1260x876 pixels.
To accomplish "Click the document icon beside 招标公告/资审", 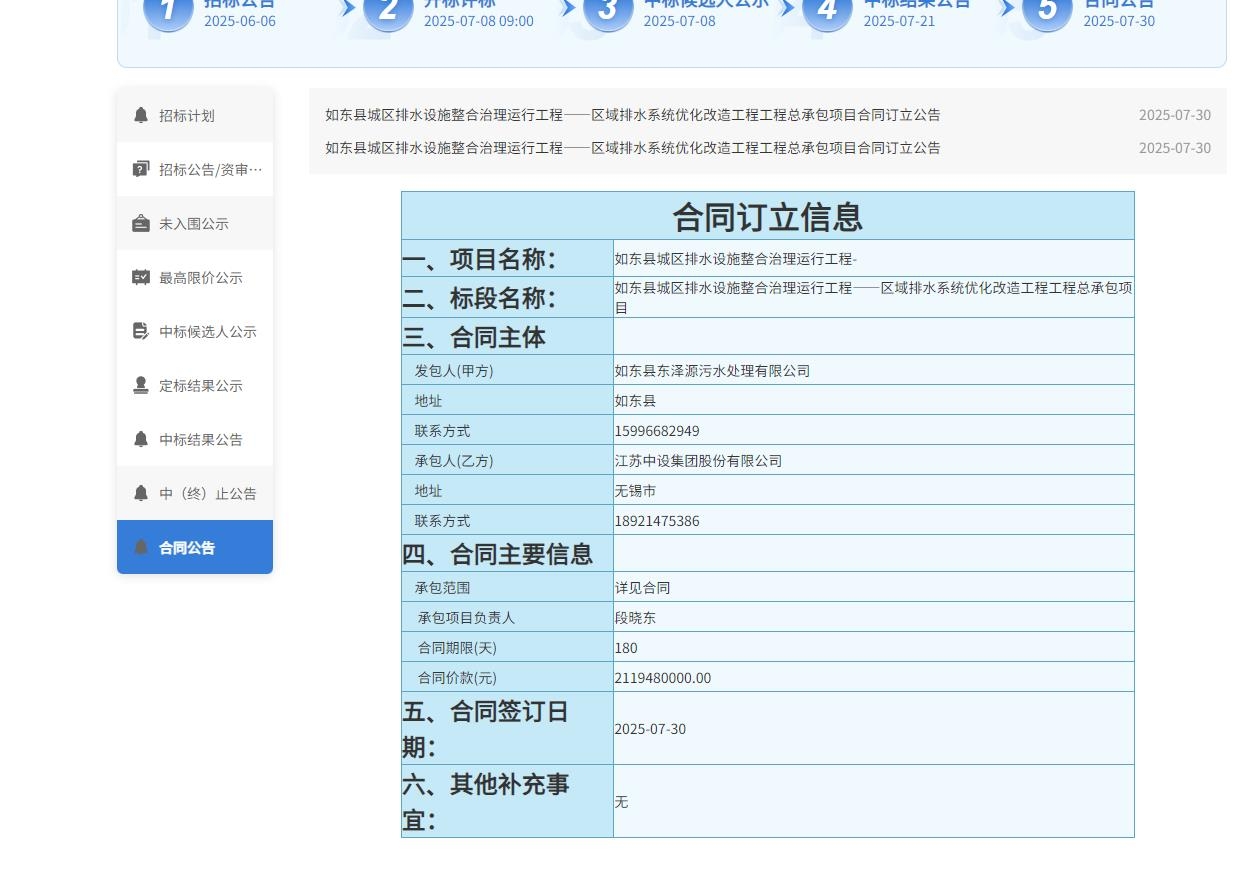I will [141, 169].
